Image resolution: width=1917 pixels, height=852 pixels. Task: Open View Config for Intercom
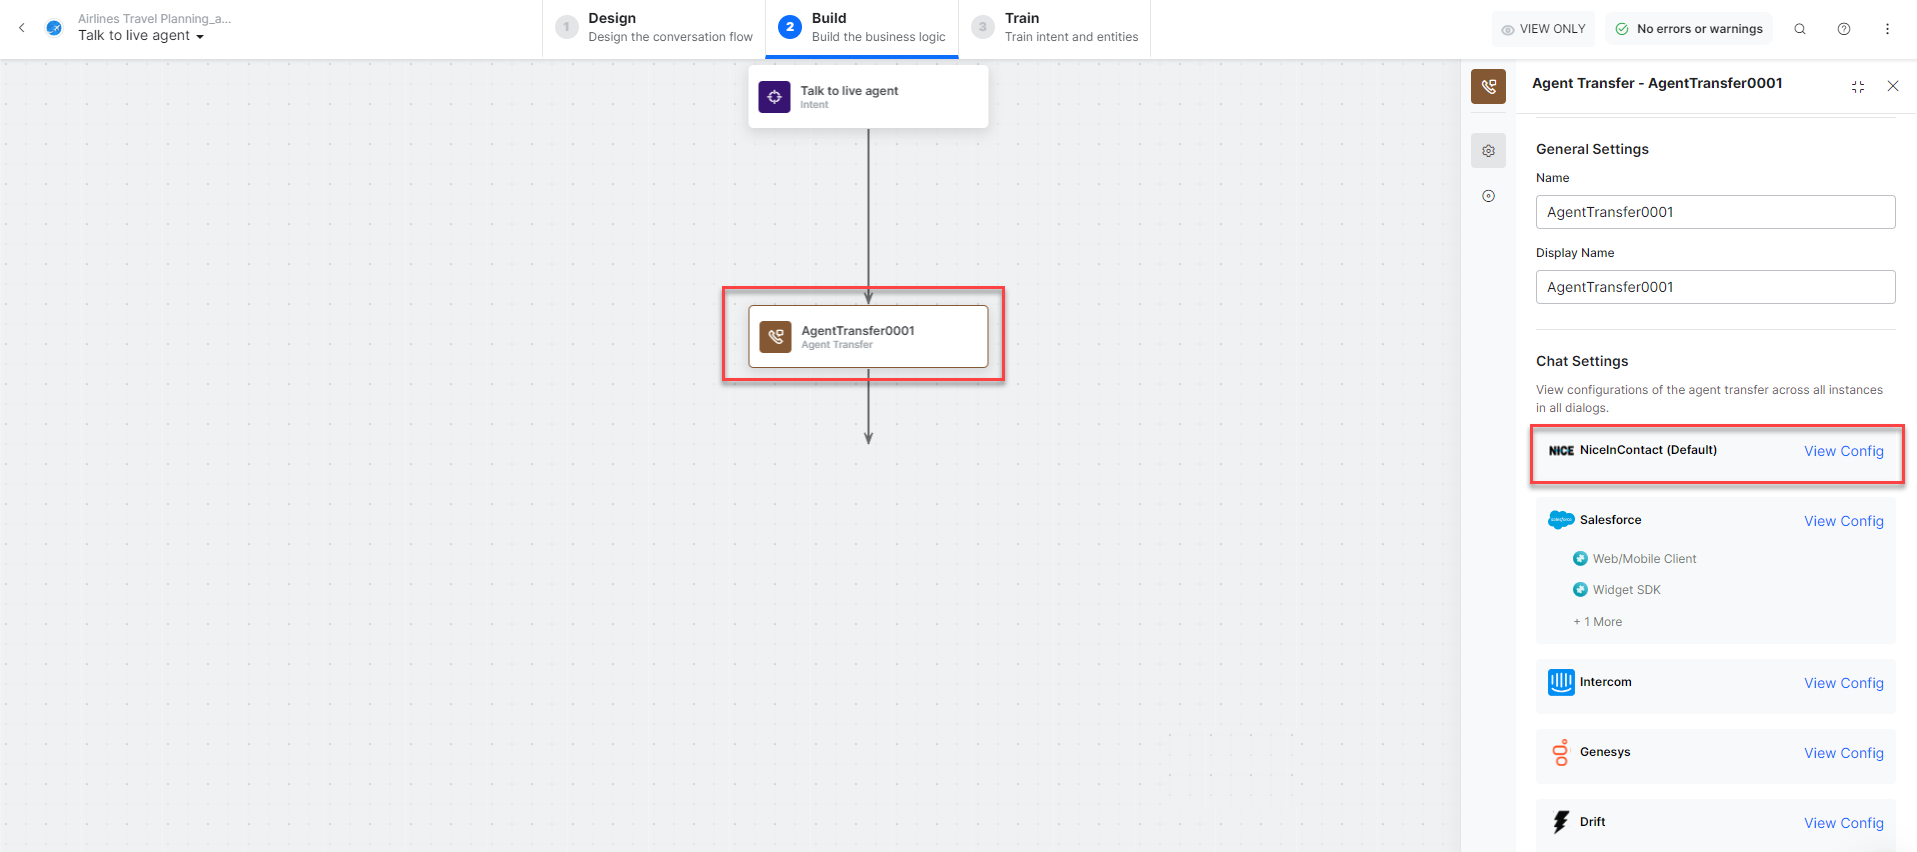pos(1843,683)
